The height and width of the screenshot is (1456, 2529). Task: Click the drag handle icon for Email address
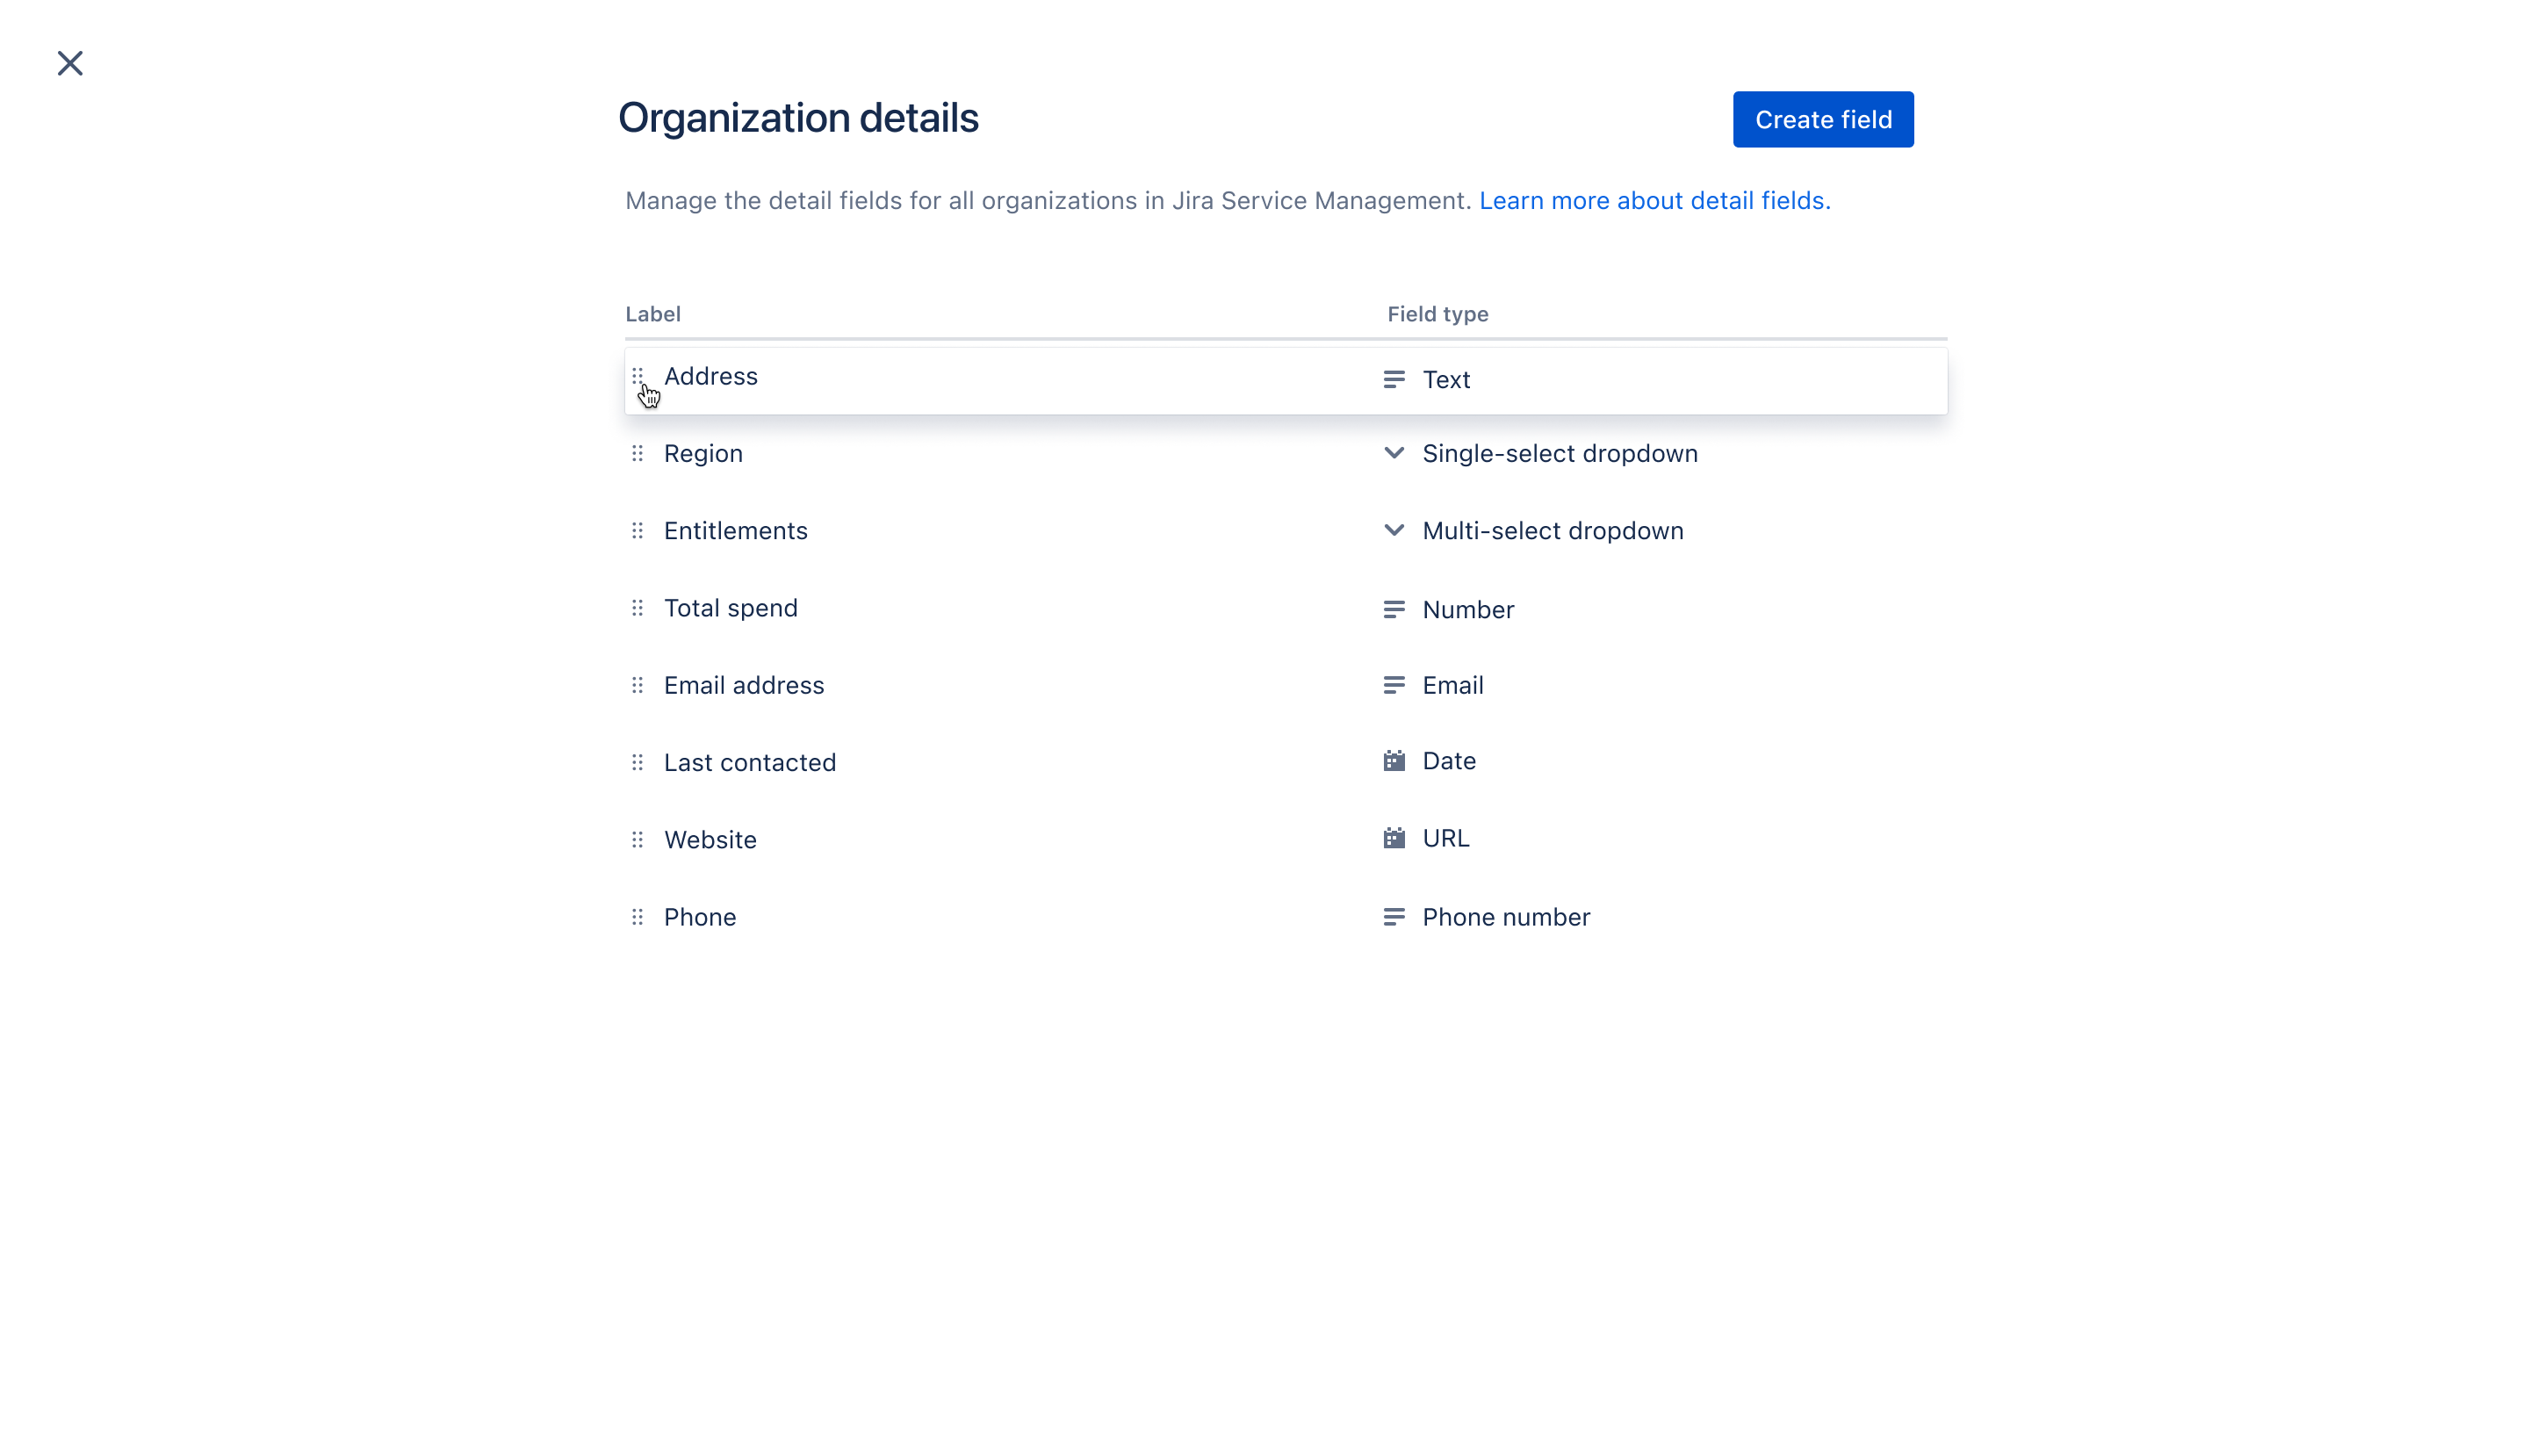coord(638,685)
